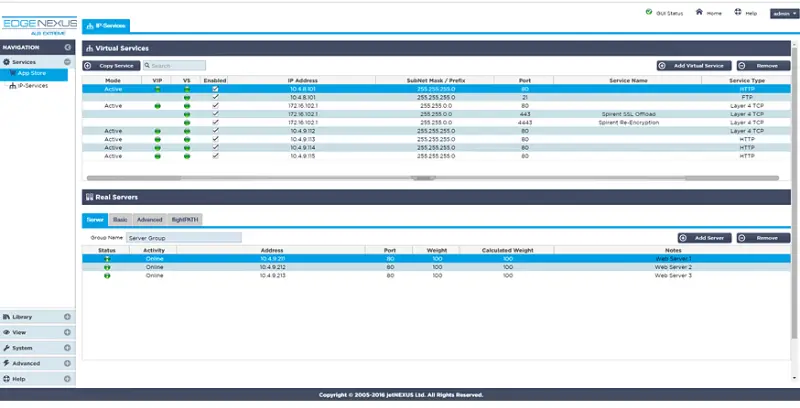Click VS status icon for Spirent SSL Offload
Image resolution: width=800 pixels, height=408 pixels.
click(187, 114)
